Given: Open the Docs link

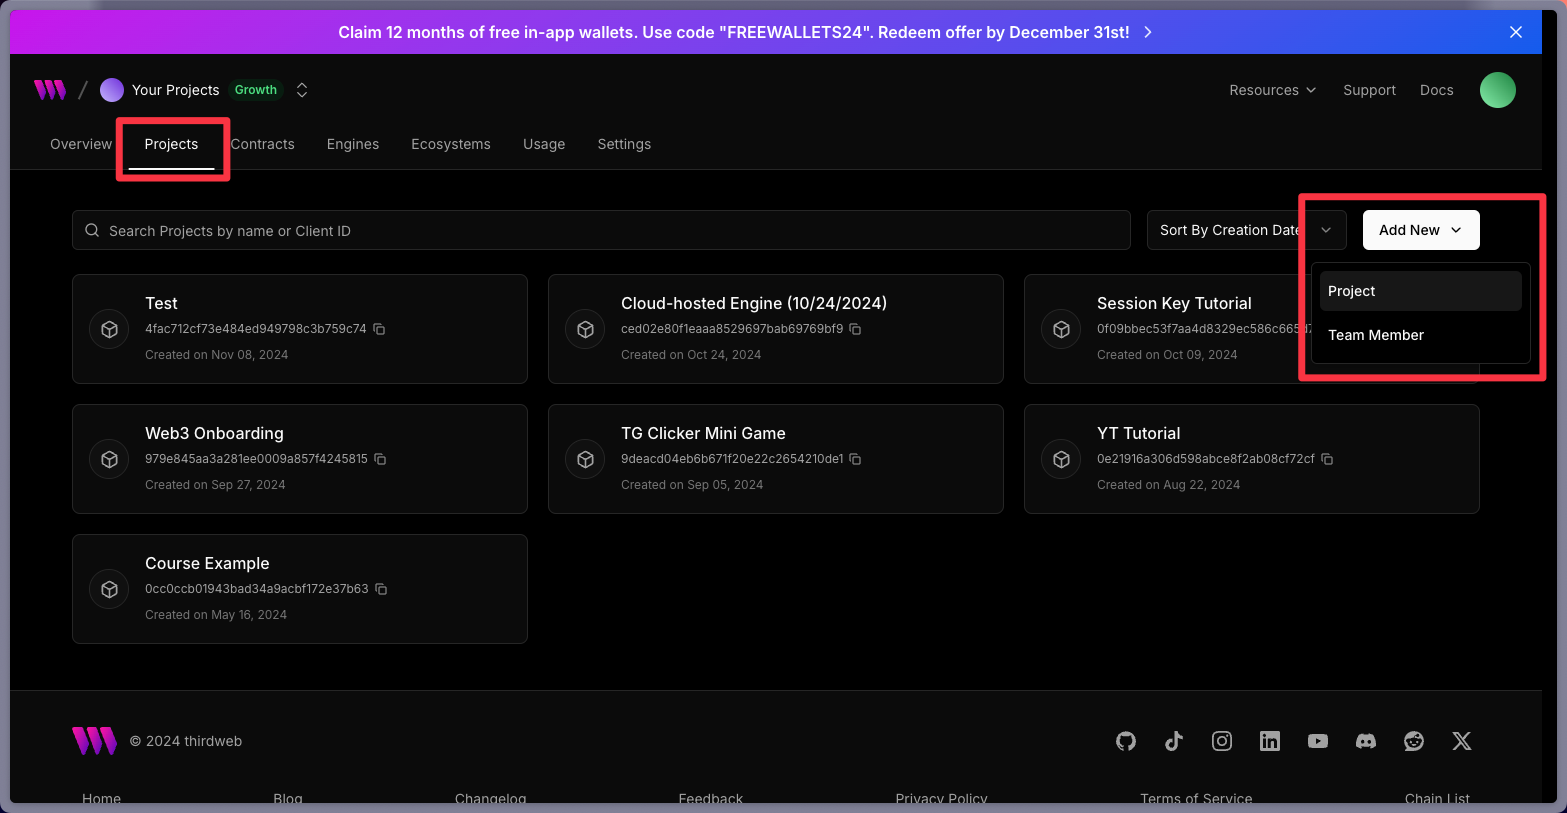Looking at the screenshot, I should tap(1436, 90).
